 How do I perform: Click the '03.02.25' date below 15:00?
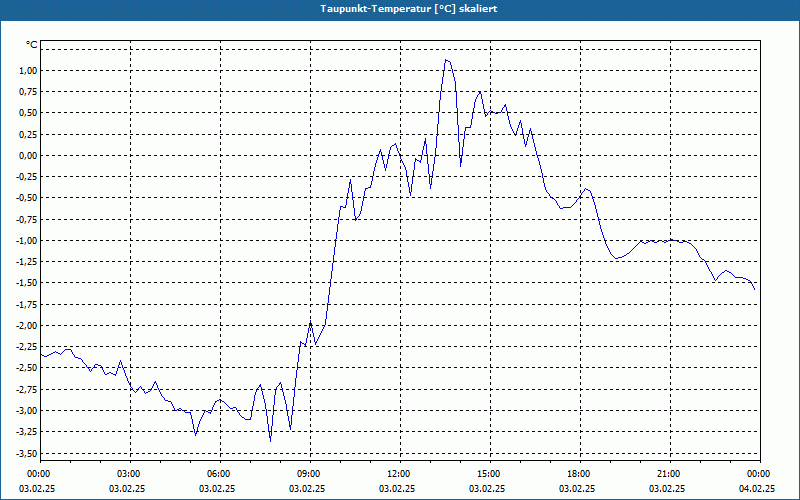(487, 489)
